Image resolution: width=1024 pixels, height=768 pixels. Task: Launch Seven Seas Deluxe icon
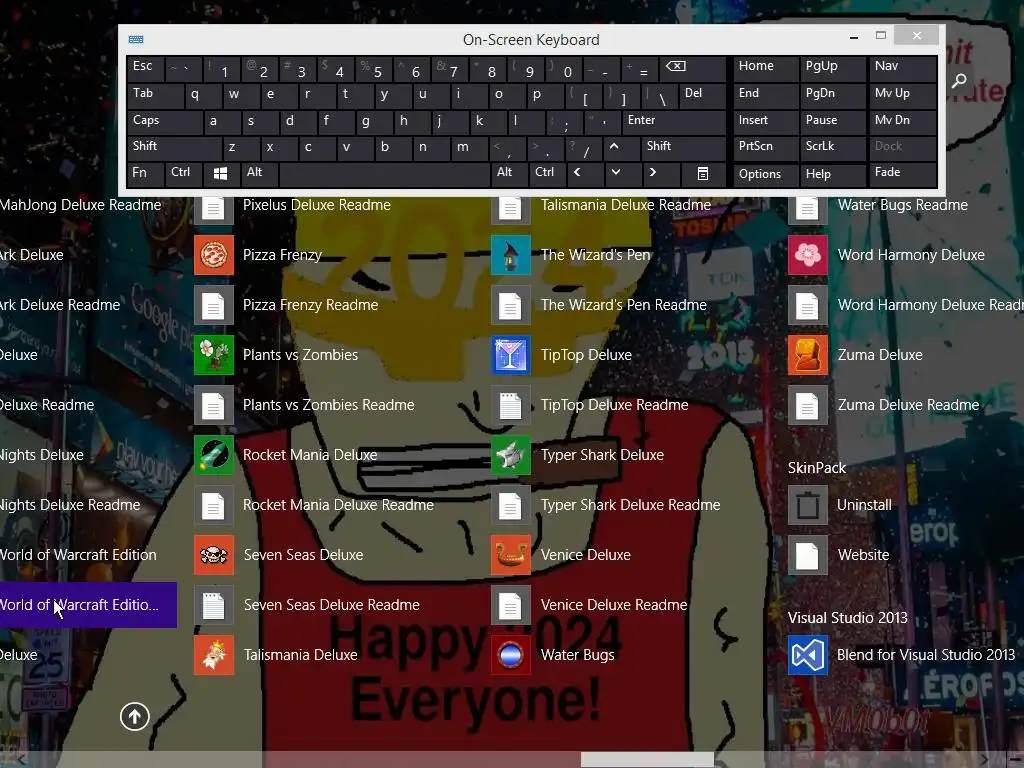[214, 554]
